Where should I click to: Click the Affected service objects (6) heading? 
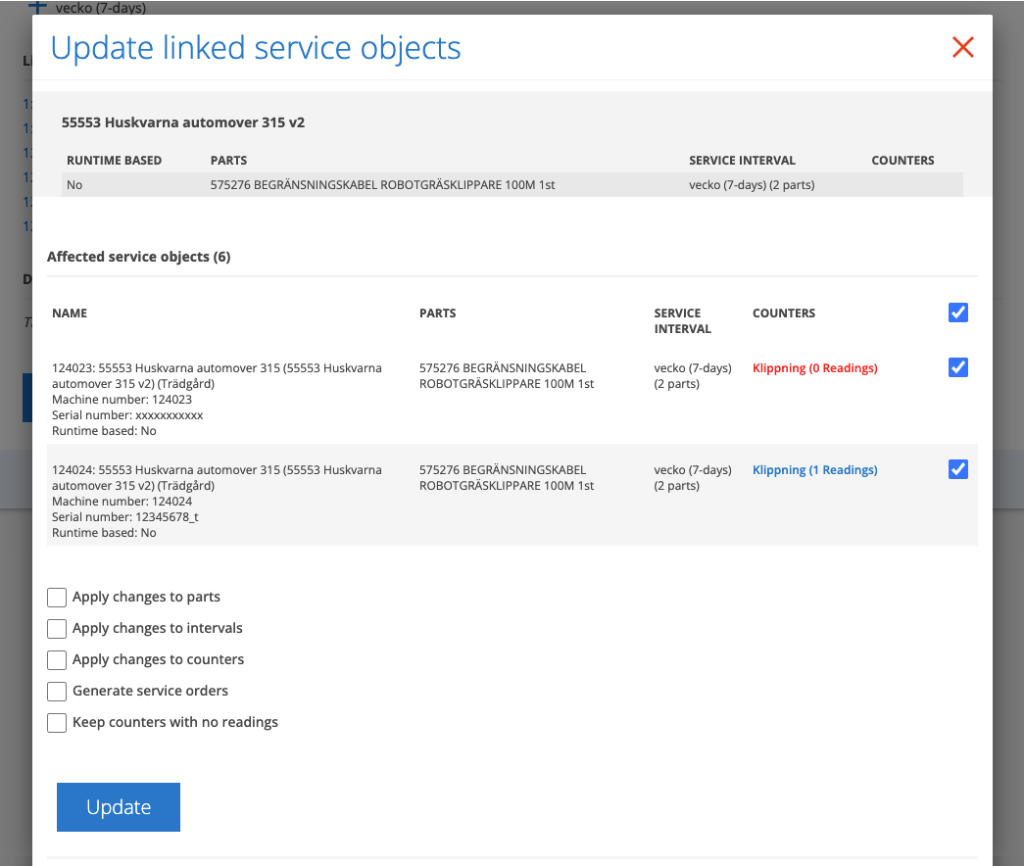click(x=138, y=257)
